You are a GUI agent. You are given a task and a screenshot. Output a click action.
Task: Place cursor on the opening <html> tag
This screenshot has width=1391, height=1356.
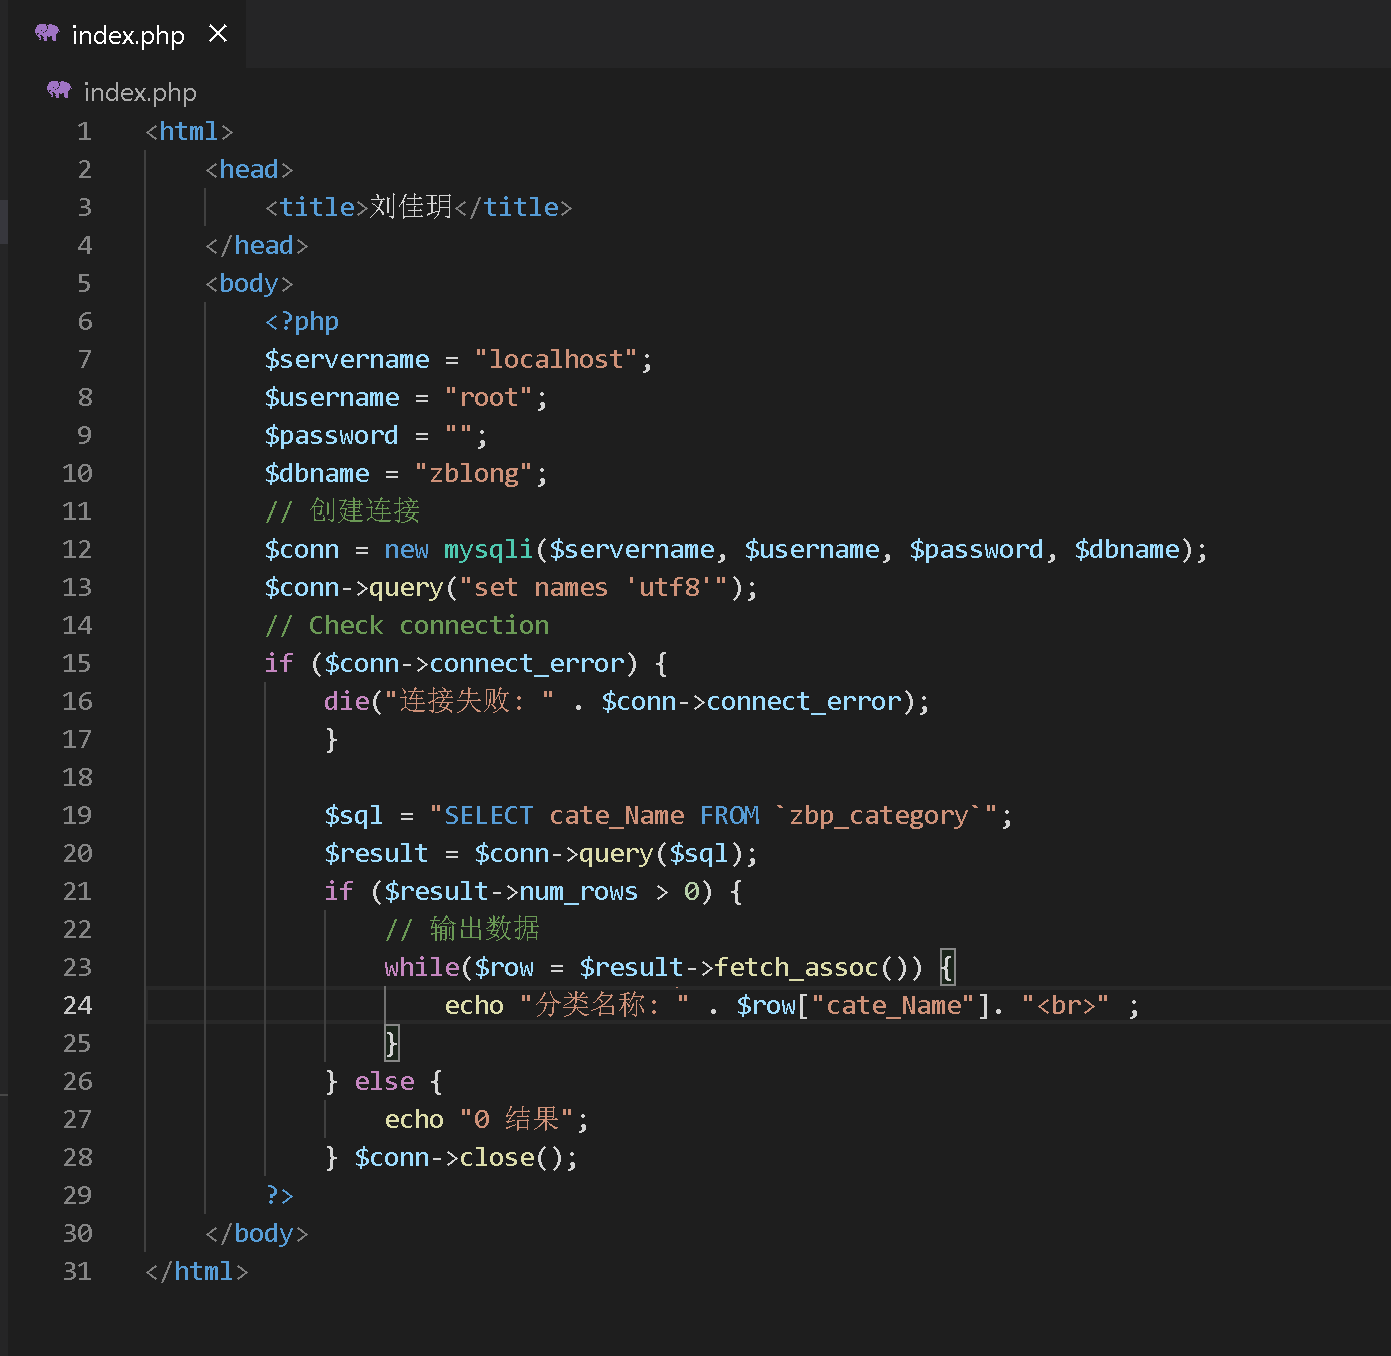[189, 131]
